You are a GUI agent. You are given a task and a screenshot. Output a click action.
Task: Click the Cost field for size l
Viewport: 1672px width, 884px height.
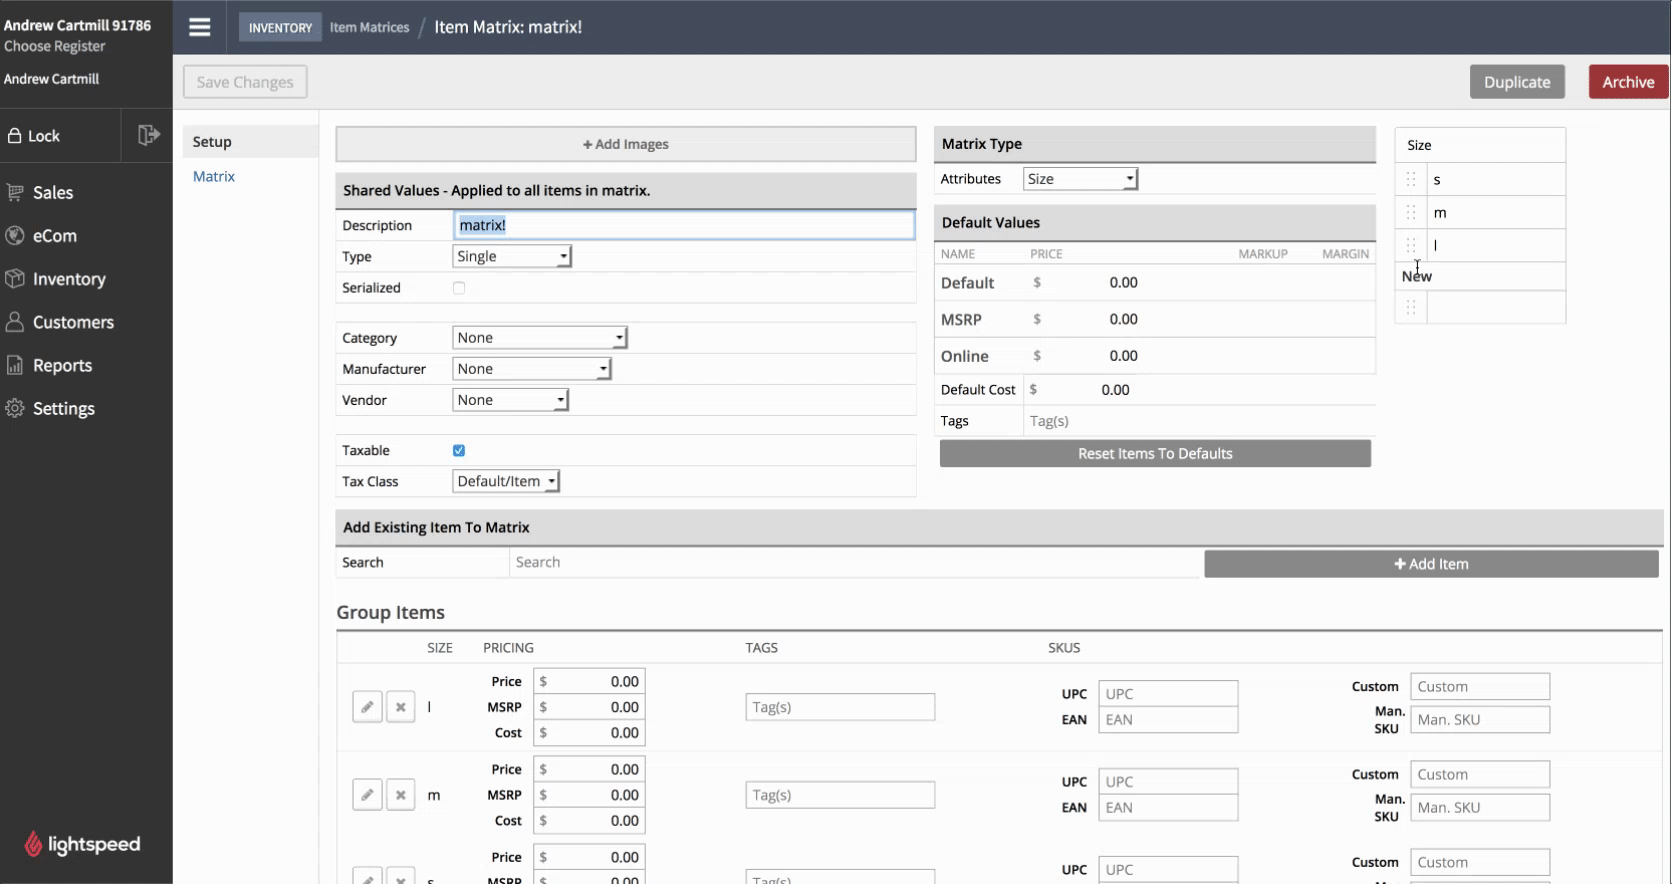590,733
